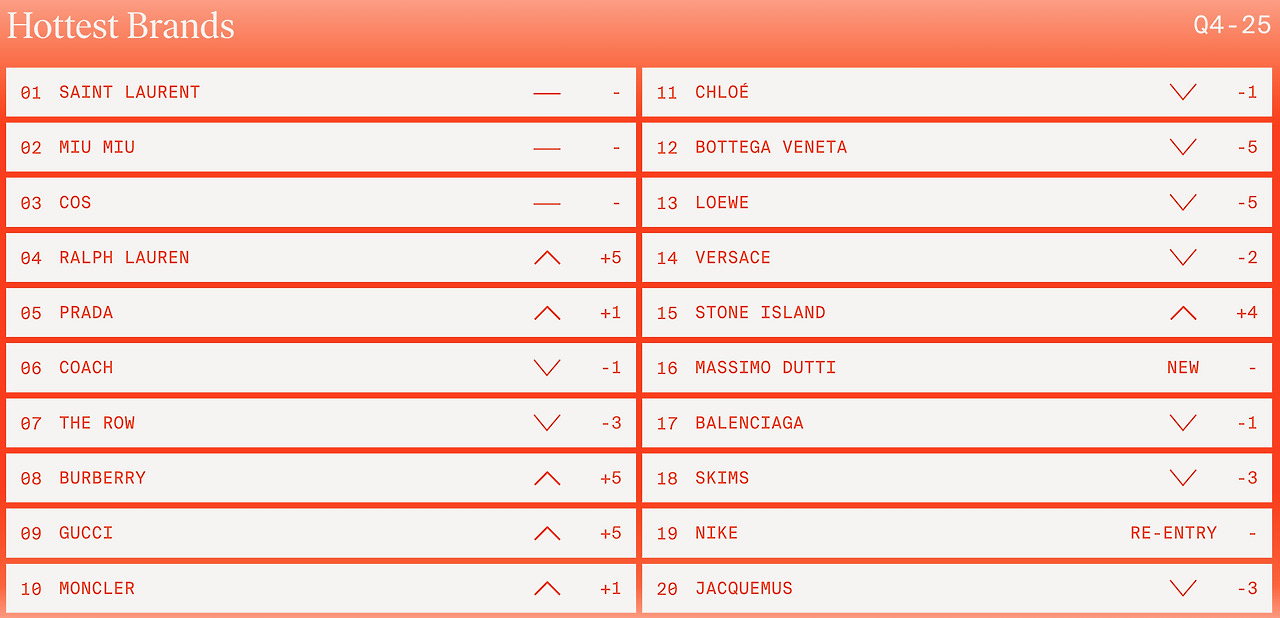Click the flat dash icon for Saint Laurent
The image size is (1280, 618).
click(x=547, y=93)
